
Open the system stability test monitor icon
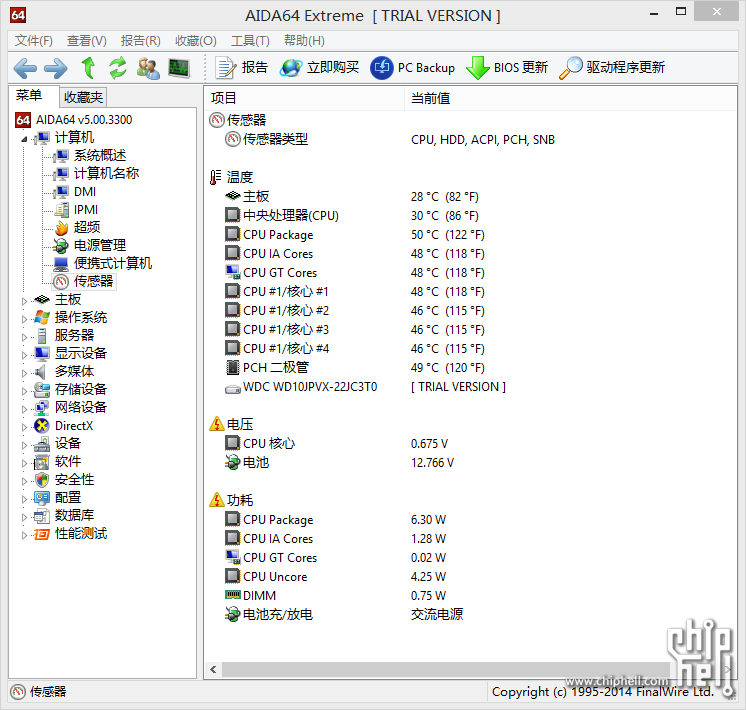[179, 68]
